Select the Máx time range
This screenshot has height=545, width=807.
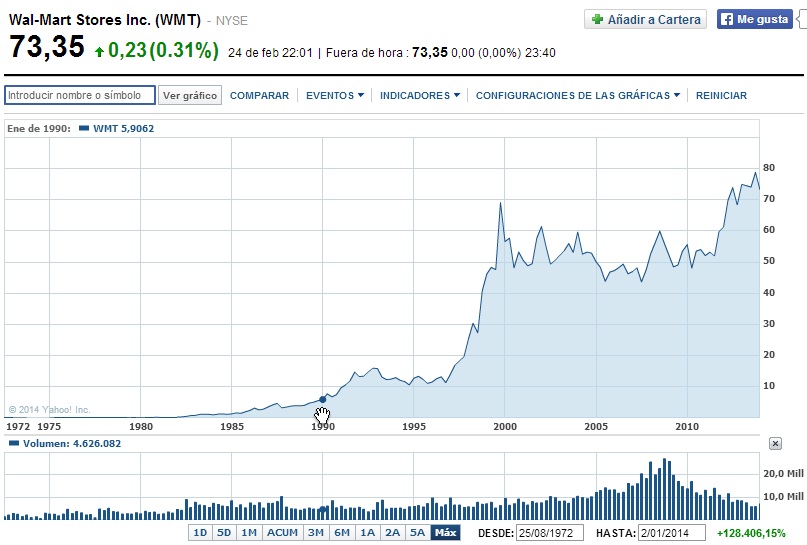[x=445, y=533]
